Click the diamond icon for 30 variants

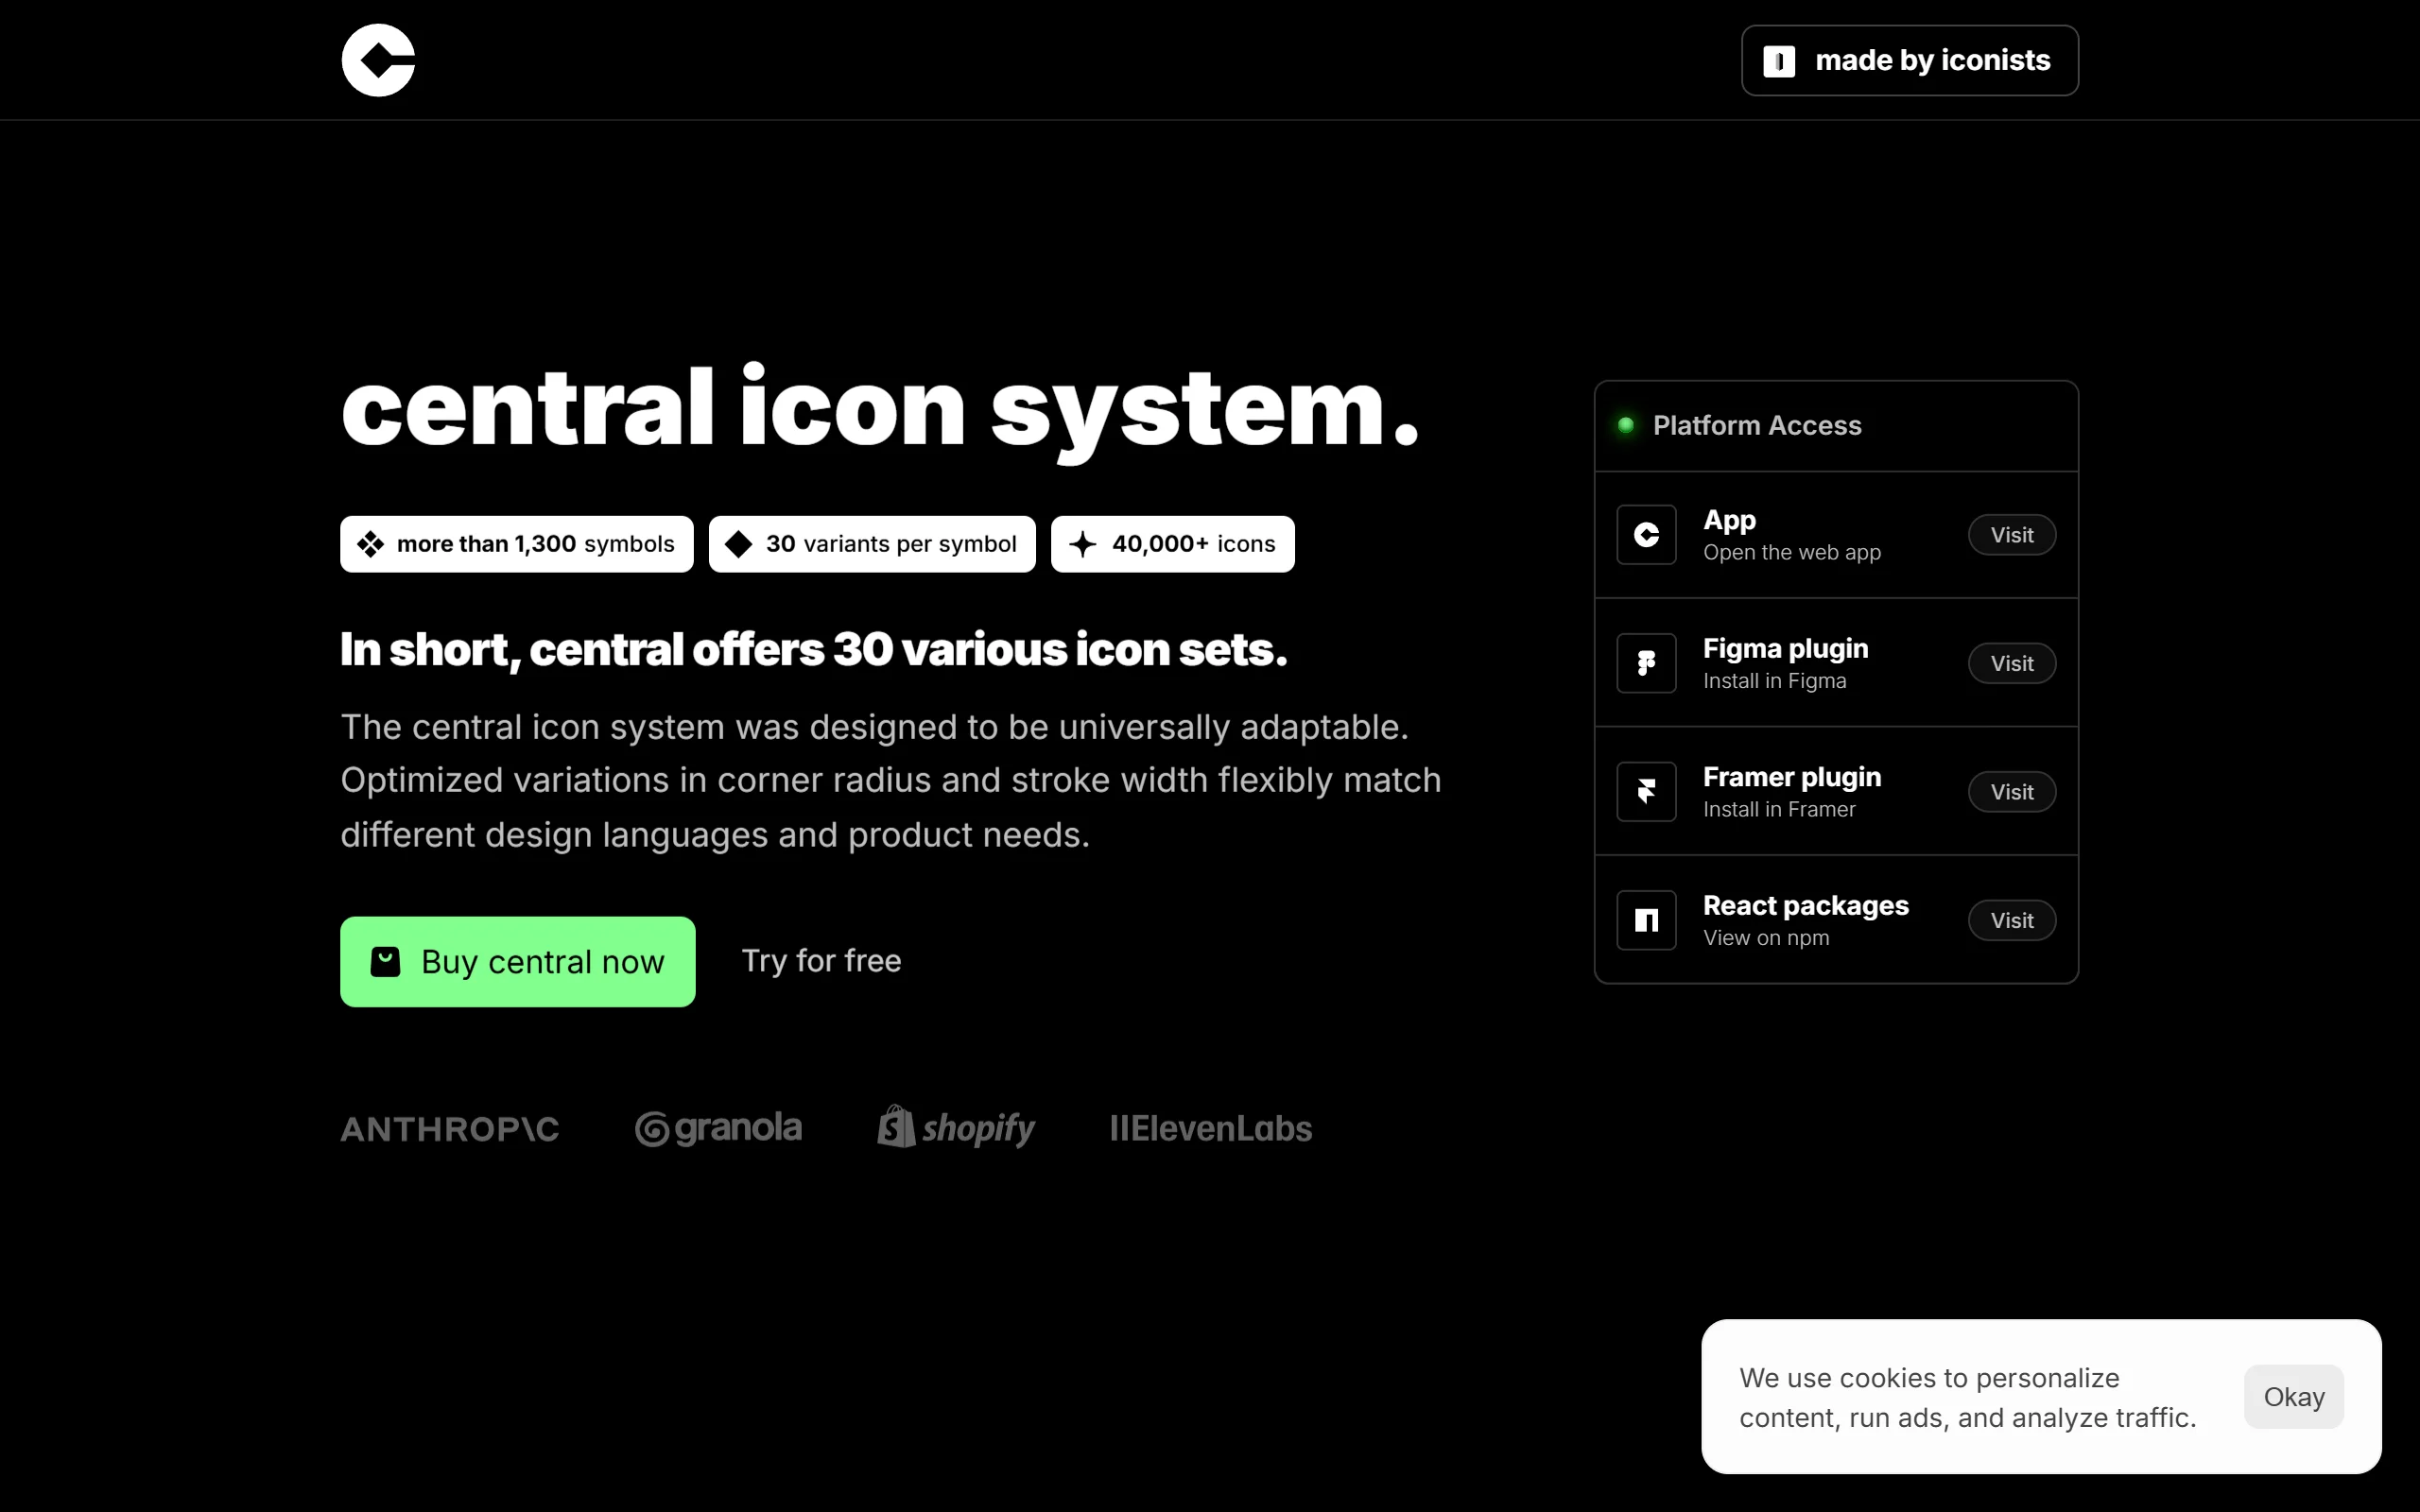pyautogui.click(x=739, y=544)
